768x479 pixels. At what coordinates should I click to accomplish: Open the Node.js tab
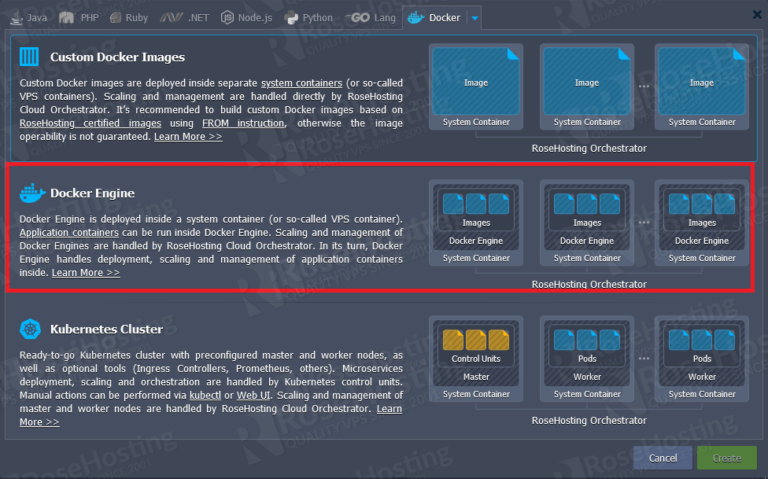246,18
